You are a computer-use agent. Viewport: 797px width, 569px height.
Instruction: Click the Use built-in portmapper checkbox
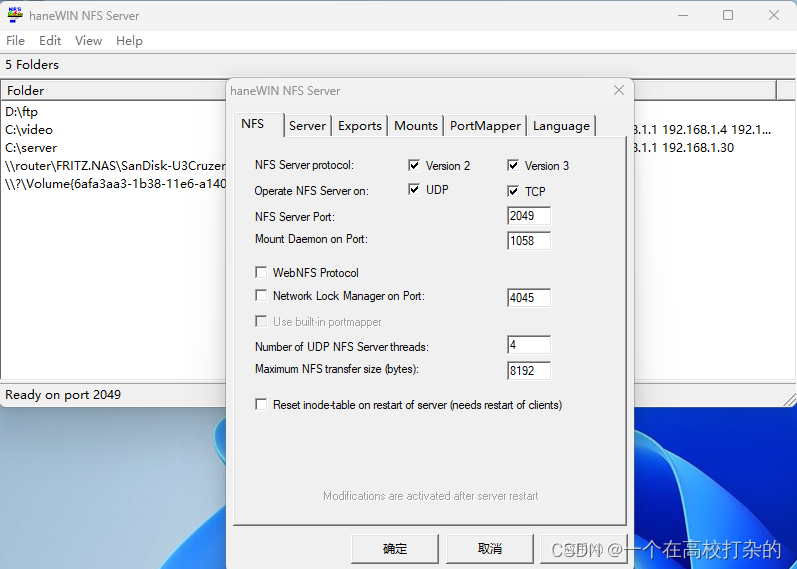coord(261,321)
